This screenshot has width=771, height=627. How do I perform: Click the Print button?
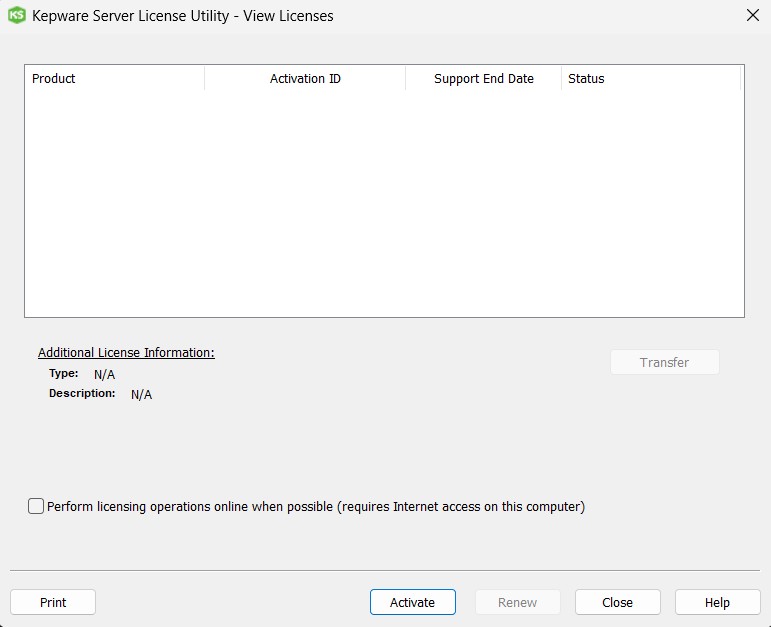[x=53, y=602]
